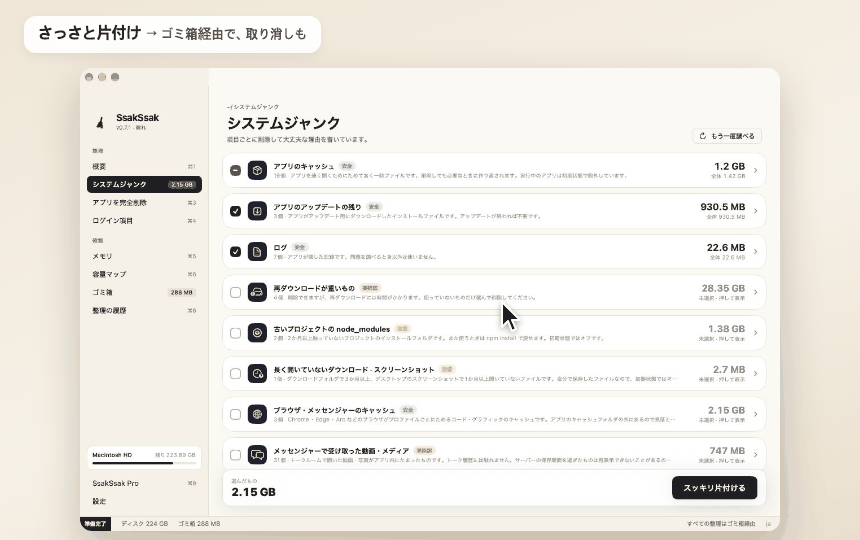Click the 28.35 GB size value

pyautogui.click(x=723, y=288)
